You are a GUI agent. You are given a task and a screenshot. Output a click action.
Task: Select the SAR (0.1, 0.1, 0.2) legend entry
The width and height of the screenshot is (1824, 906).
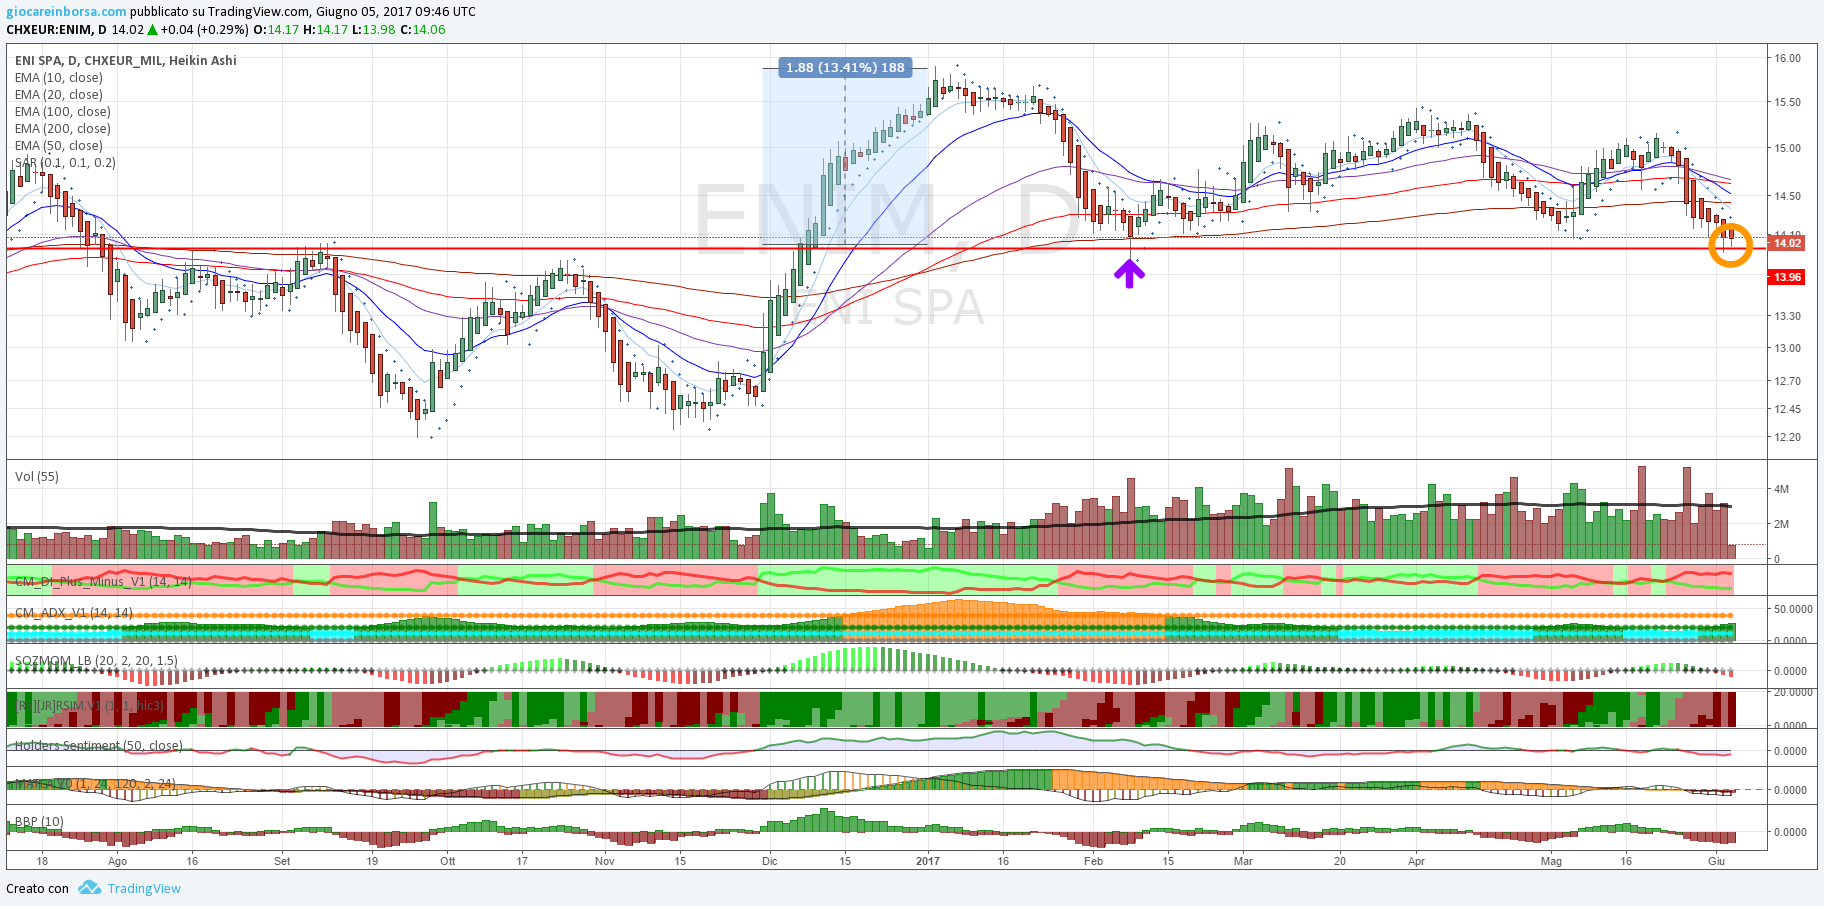point(65,162)
